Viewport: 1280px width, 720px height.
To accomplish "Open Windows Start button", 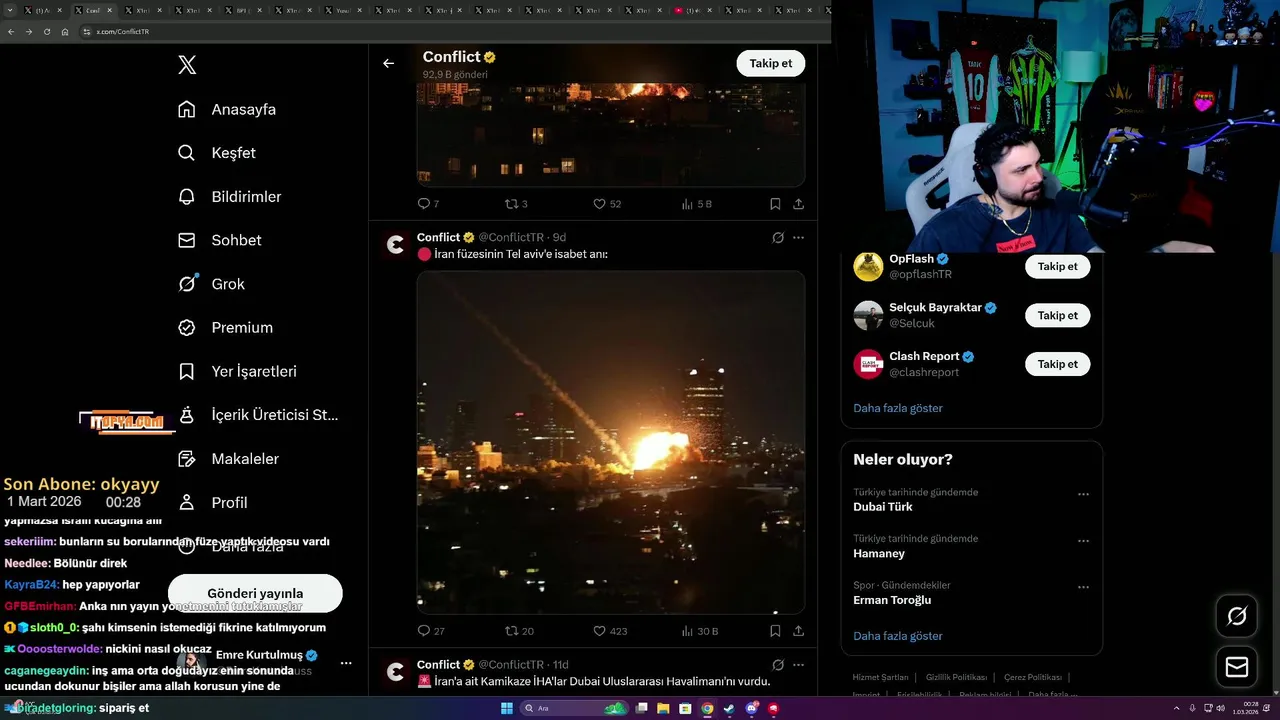I will [x=506, y=708].
